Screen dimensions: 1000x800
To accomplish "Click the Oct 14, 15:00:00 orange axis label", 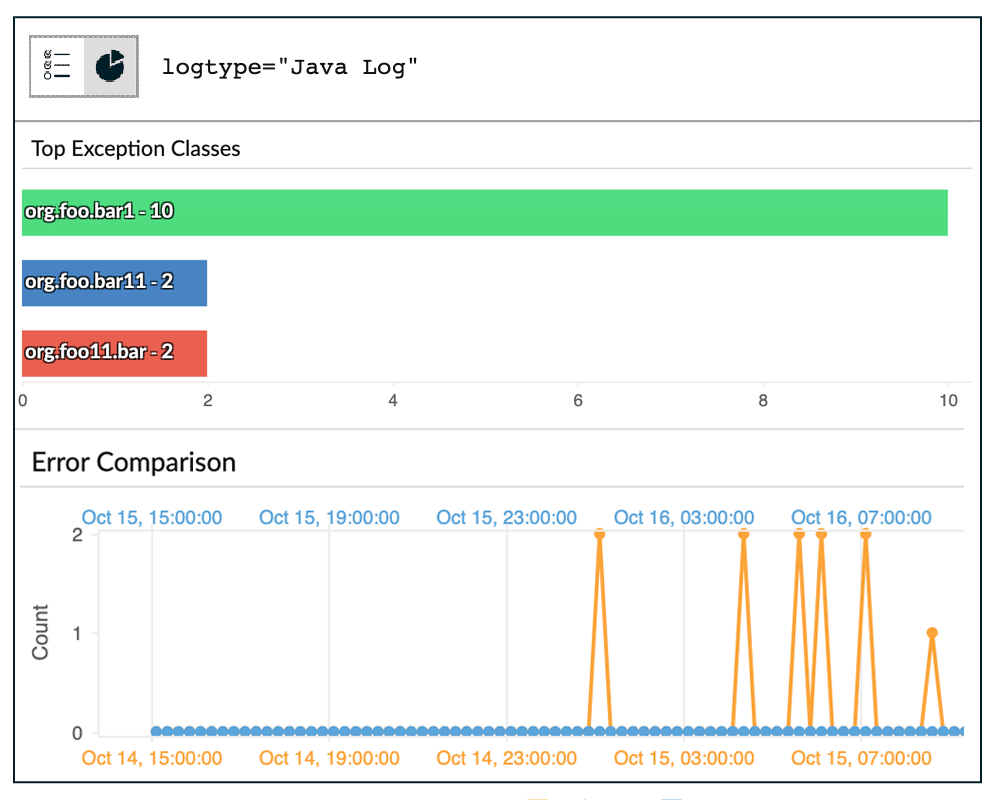I will [x=151, y=758].
